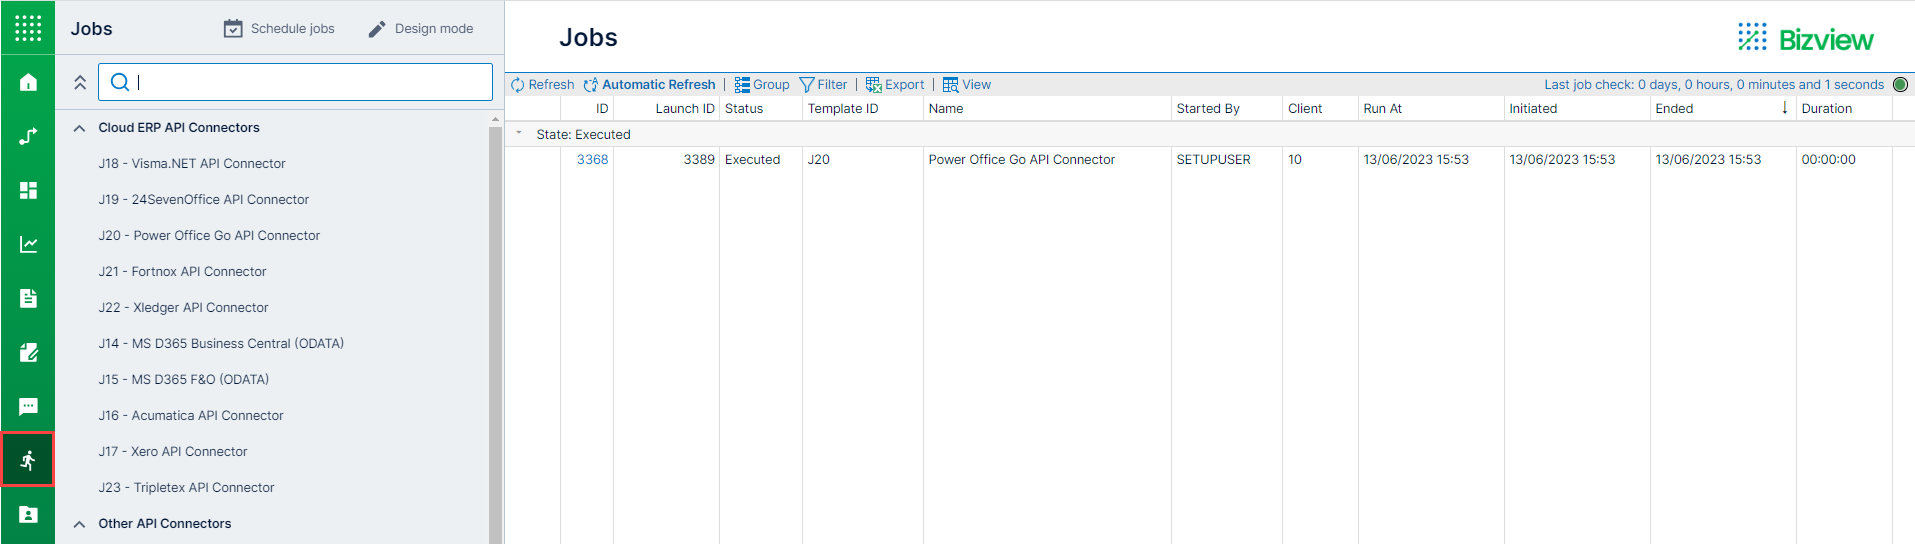
Task: Open the running person Jobs icon
Action: (x=28, y=460)
